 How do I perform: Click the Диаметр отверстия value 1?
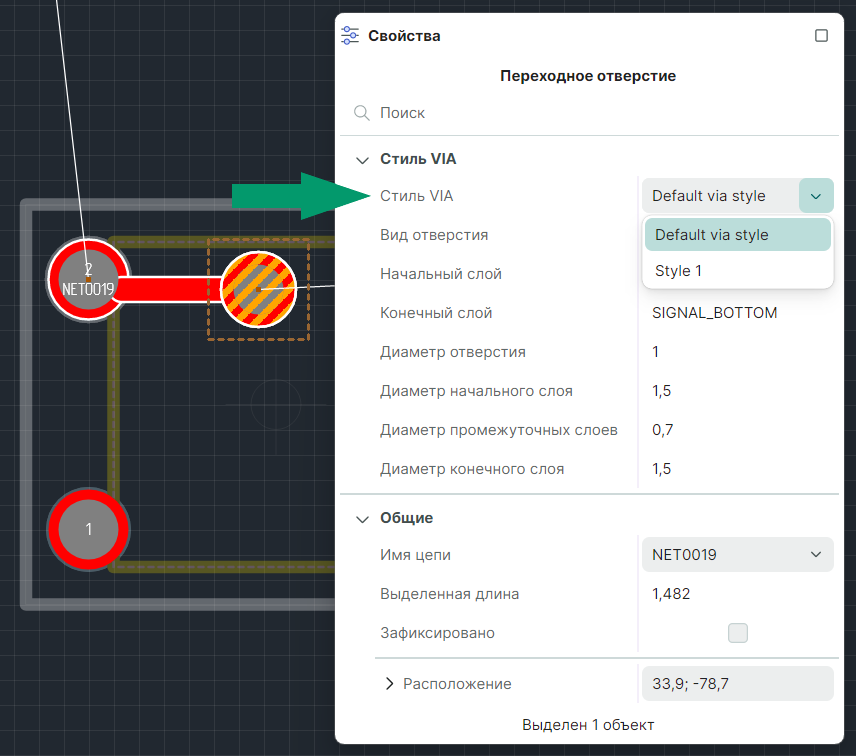656,352
